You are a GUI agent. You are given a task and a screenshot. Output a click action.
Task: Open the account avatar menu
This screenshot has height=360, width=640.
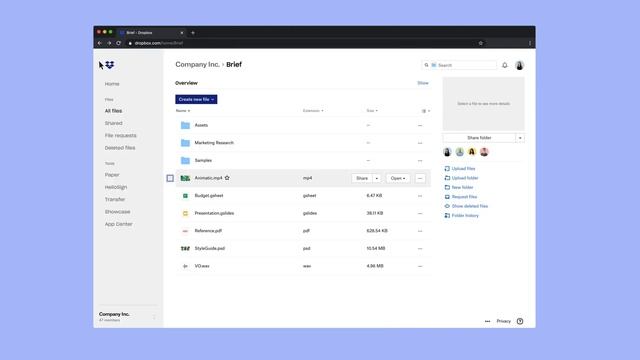click(x=519, y=65)
